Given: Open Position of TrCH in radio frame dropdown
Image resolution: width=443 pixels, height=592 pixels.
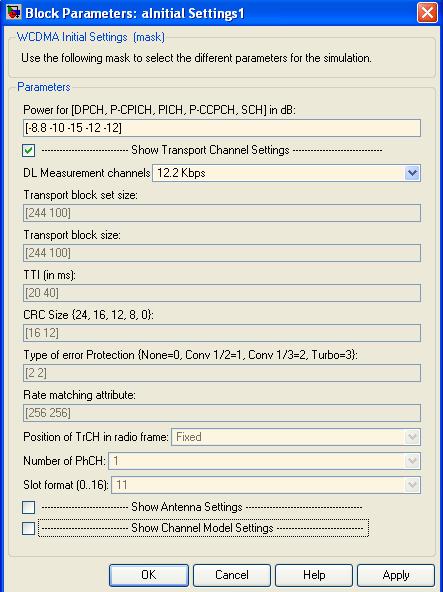Looking at the screenshot, I should (x=412, y=437).
